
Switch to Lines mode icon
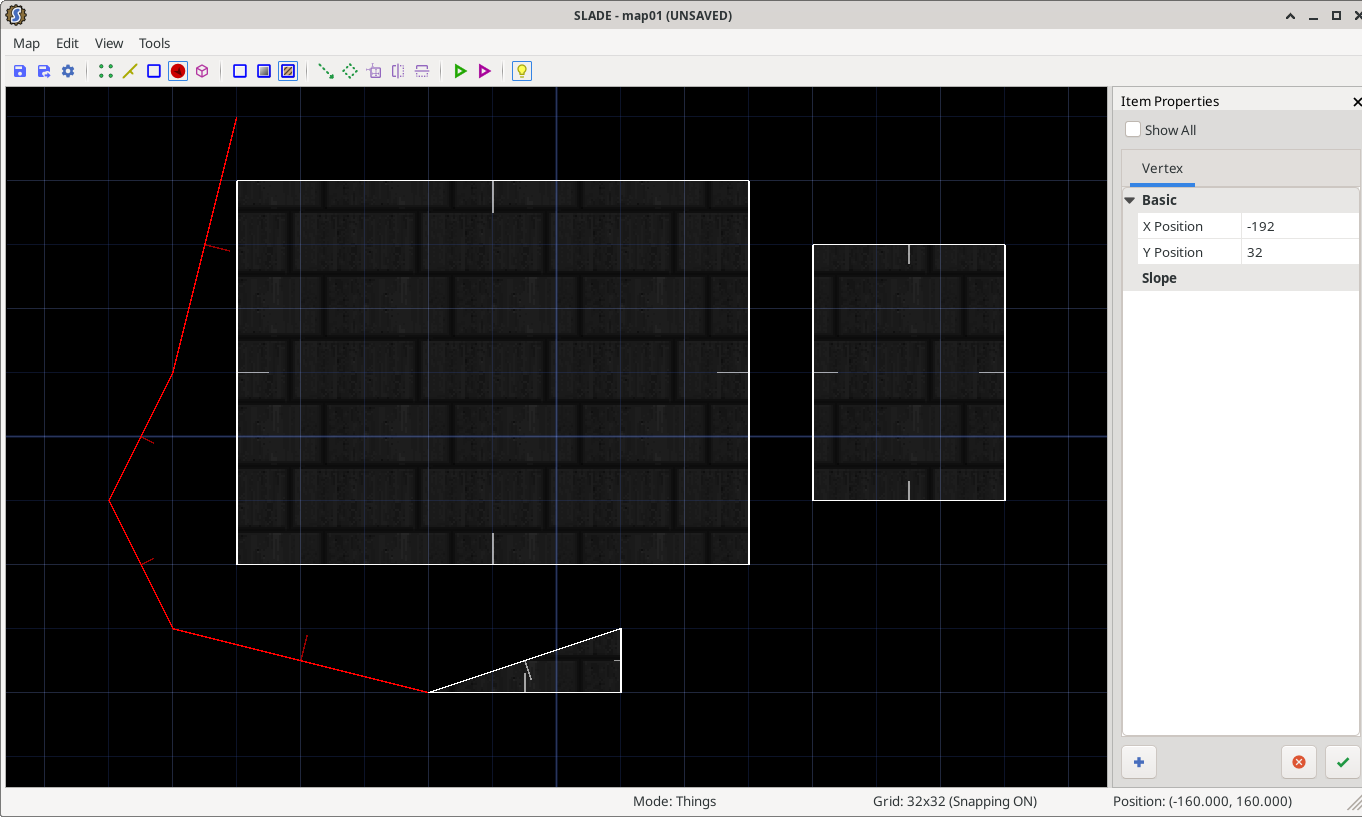pyautogui.click(x=130, y=71)
